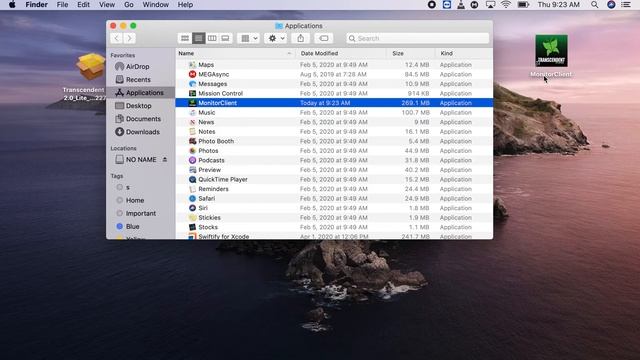640x360 pixels.
Task: Select the Preview row in list
Action: pyautogui.click(x=334, y=170)
